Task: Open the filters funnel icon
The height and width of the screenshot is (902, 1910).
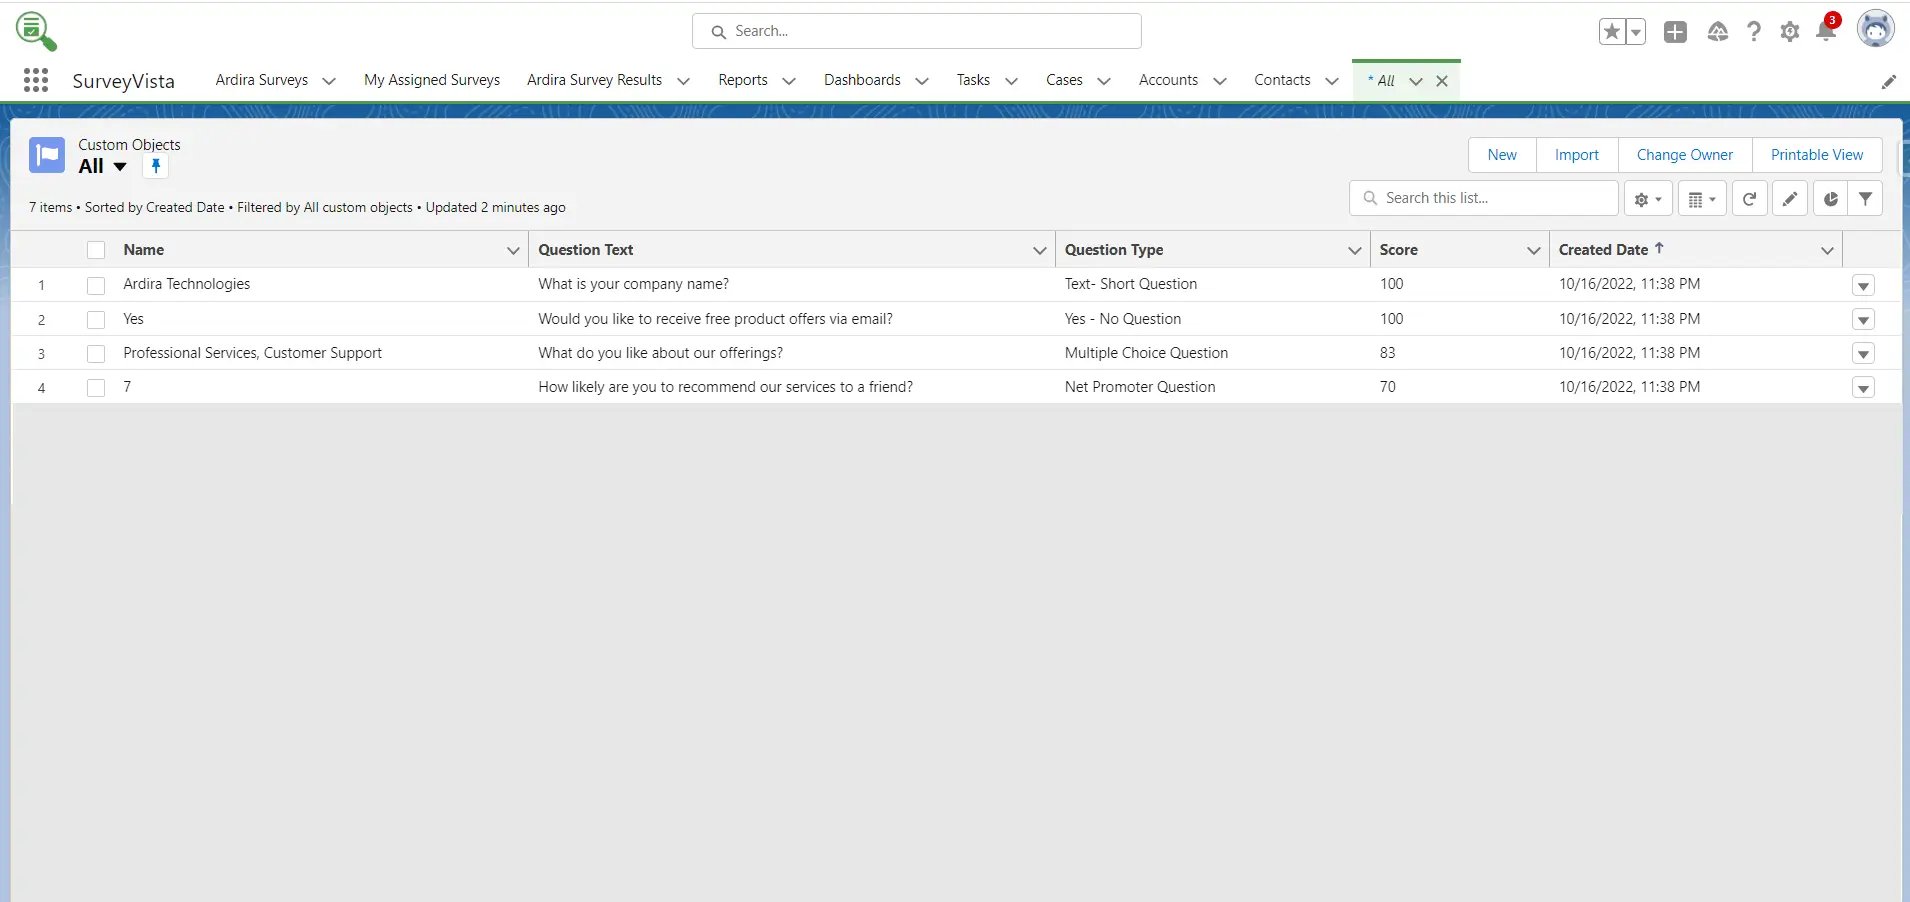Action: 1865,199
